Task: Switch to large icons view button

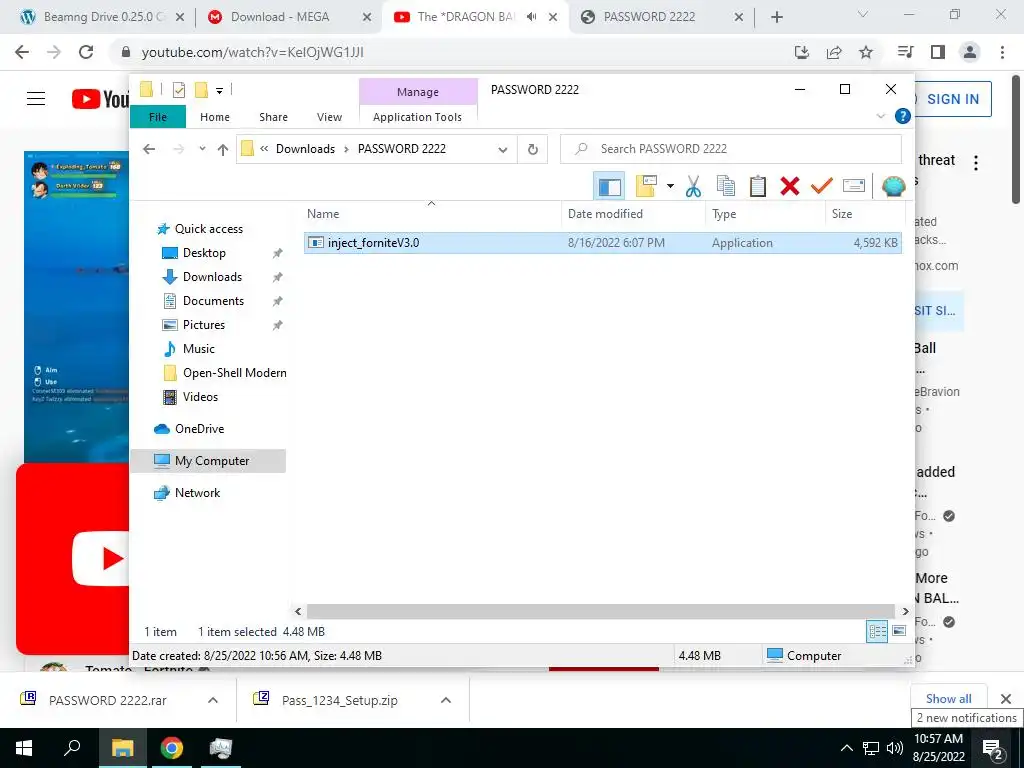Action: coord(899,631)
